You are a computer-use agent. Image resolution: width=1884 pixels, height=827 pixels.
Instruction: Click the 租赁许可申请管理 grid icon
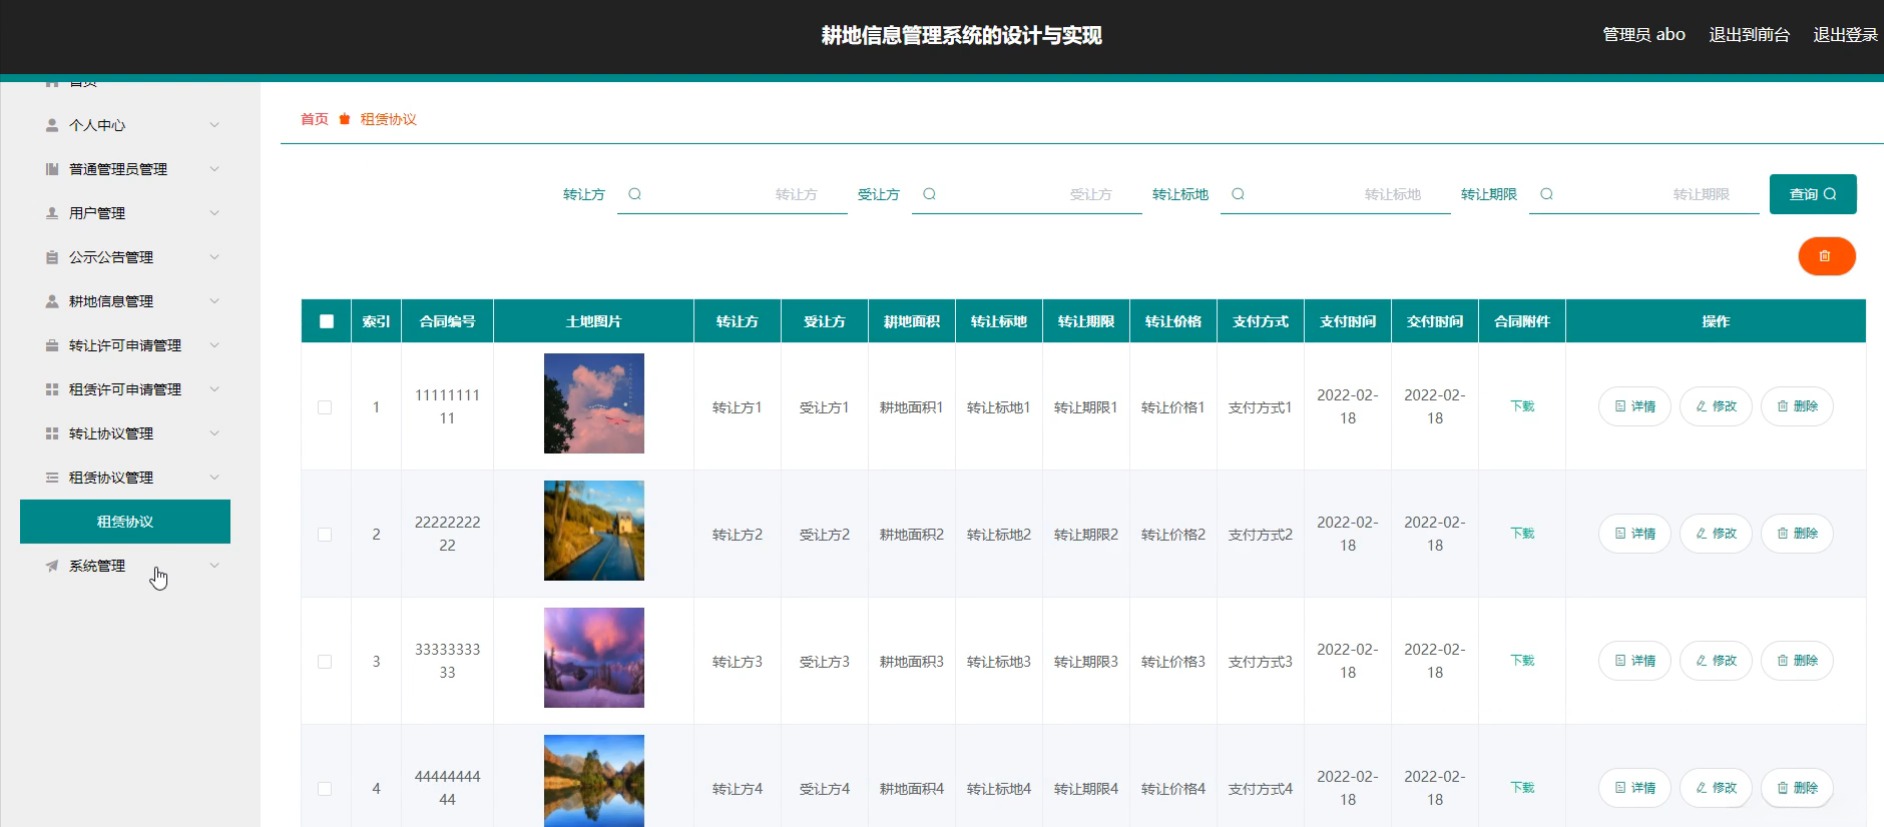52,389
